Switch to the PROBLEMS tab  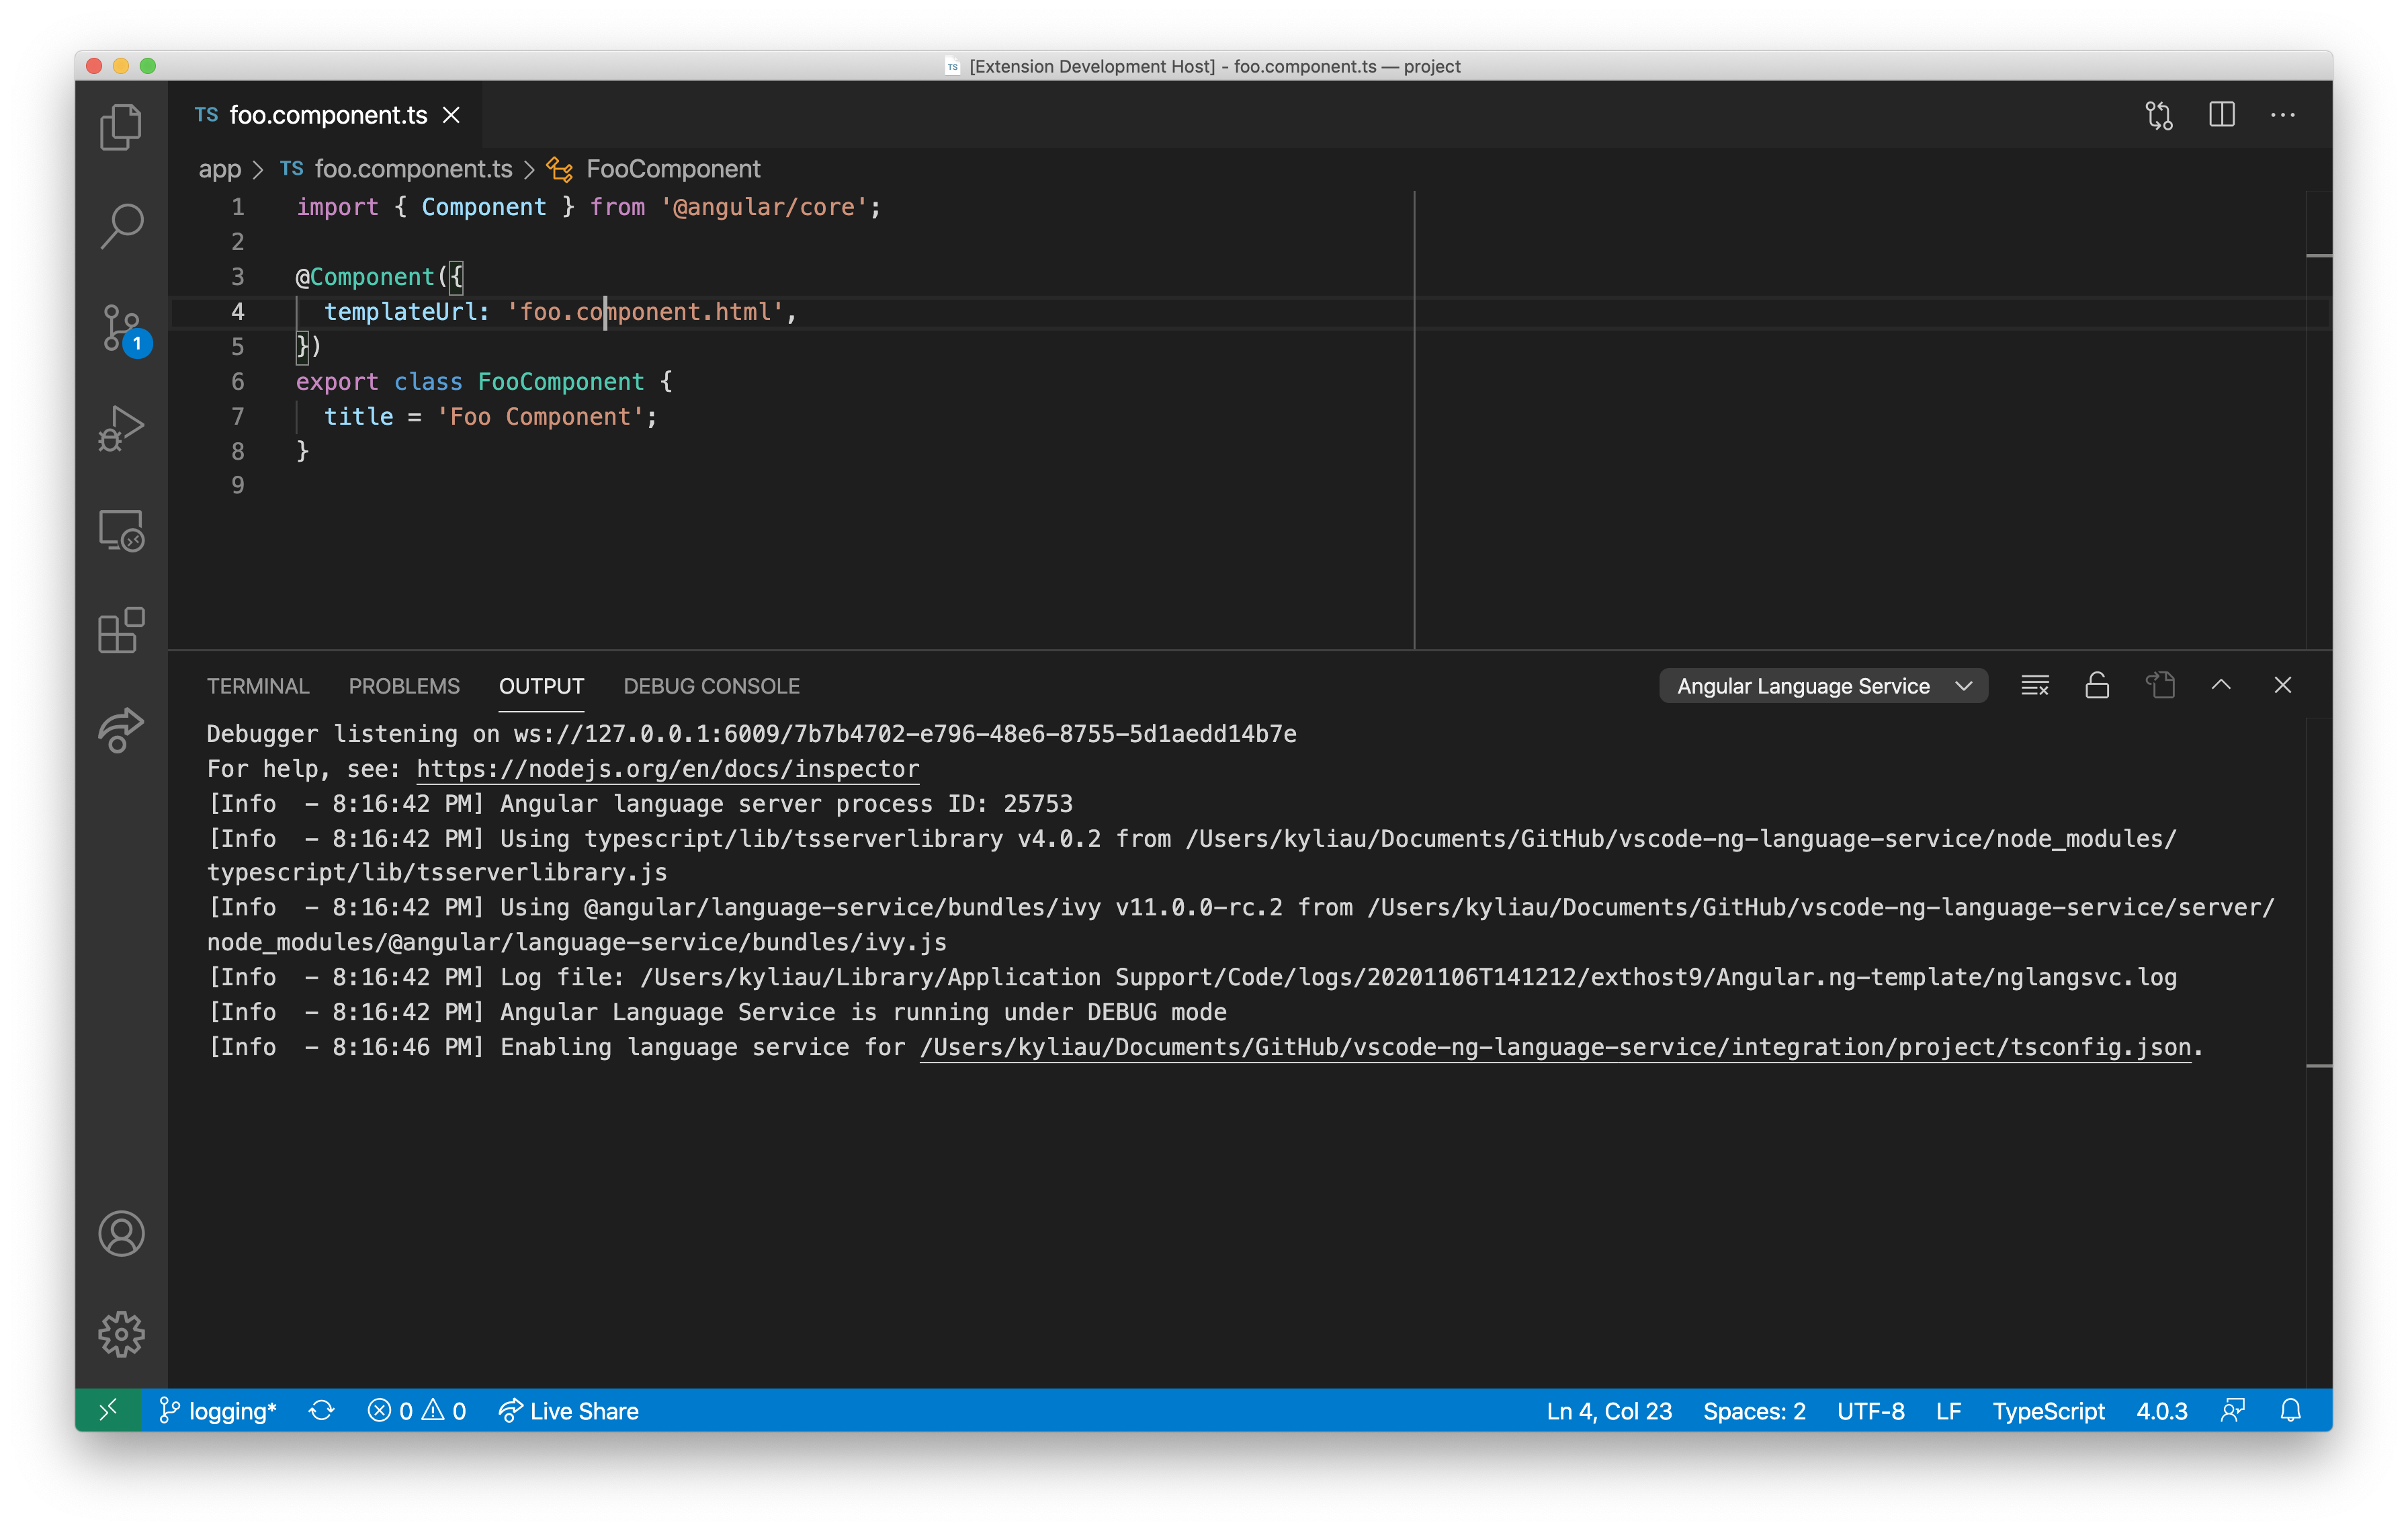pyautogui.click(x=404, y=686)
